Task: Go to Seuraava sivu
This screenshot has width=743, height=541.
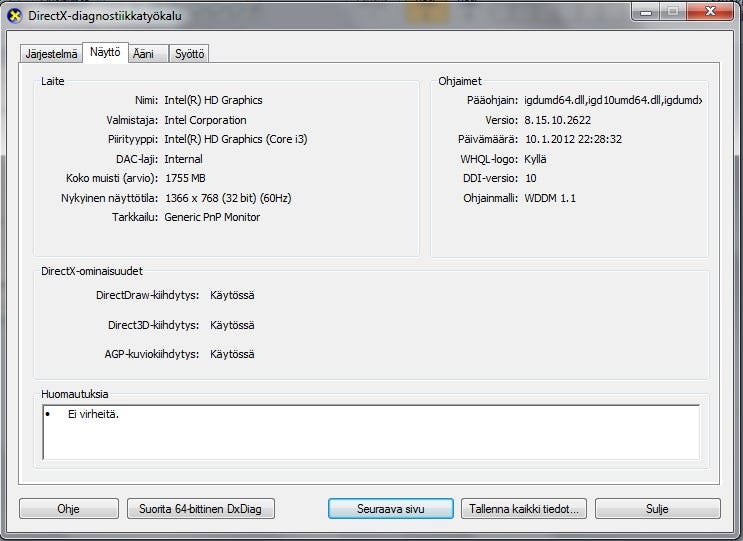Action: pos(391,509)
